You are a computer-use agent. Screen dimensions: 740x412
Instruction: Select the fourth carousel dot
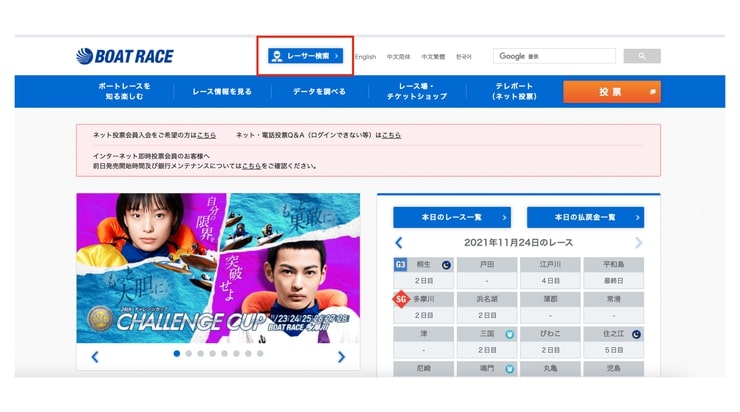[x=212, y=353]
